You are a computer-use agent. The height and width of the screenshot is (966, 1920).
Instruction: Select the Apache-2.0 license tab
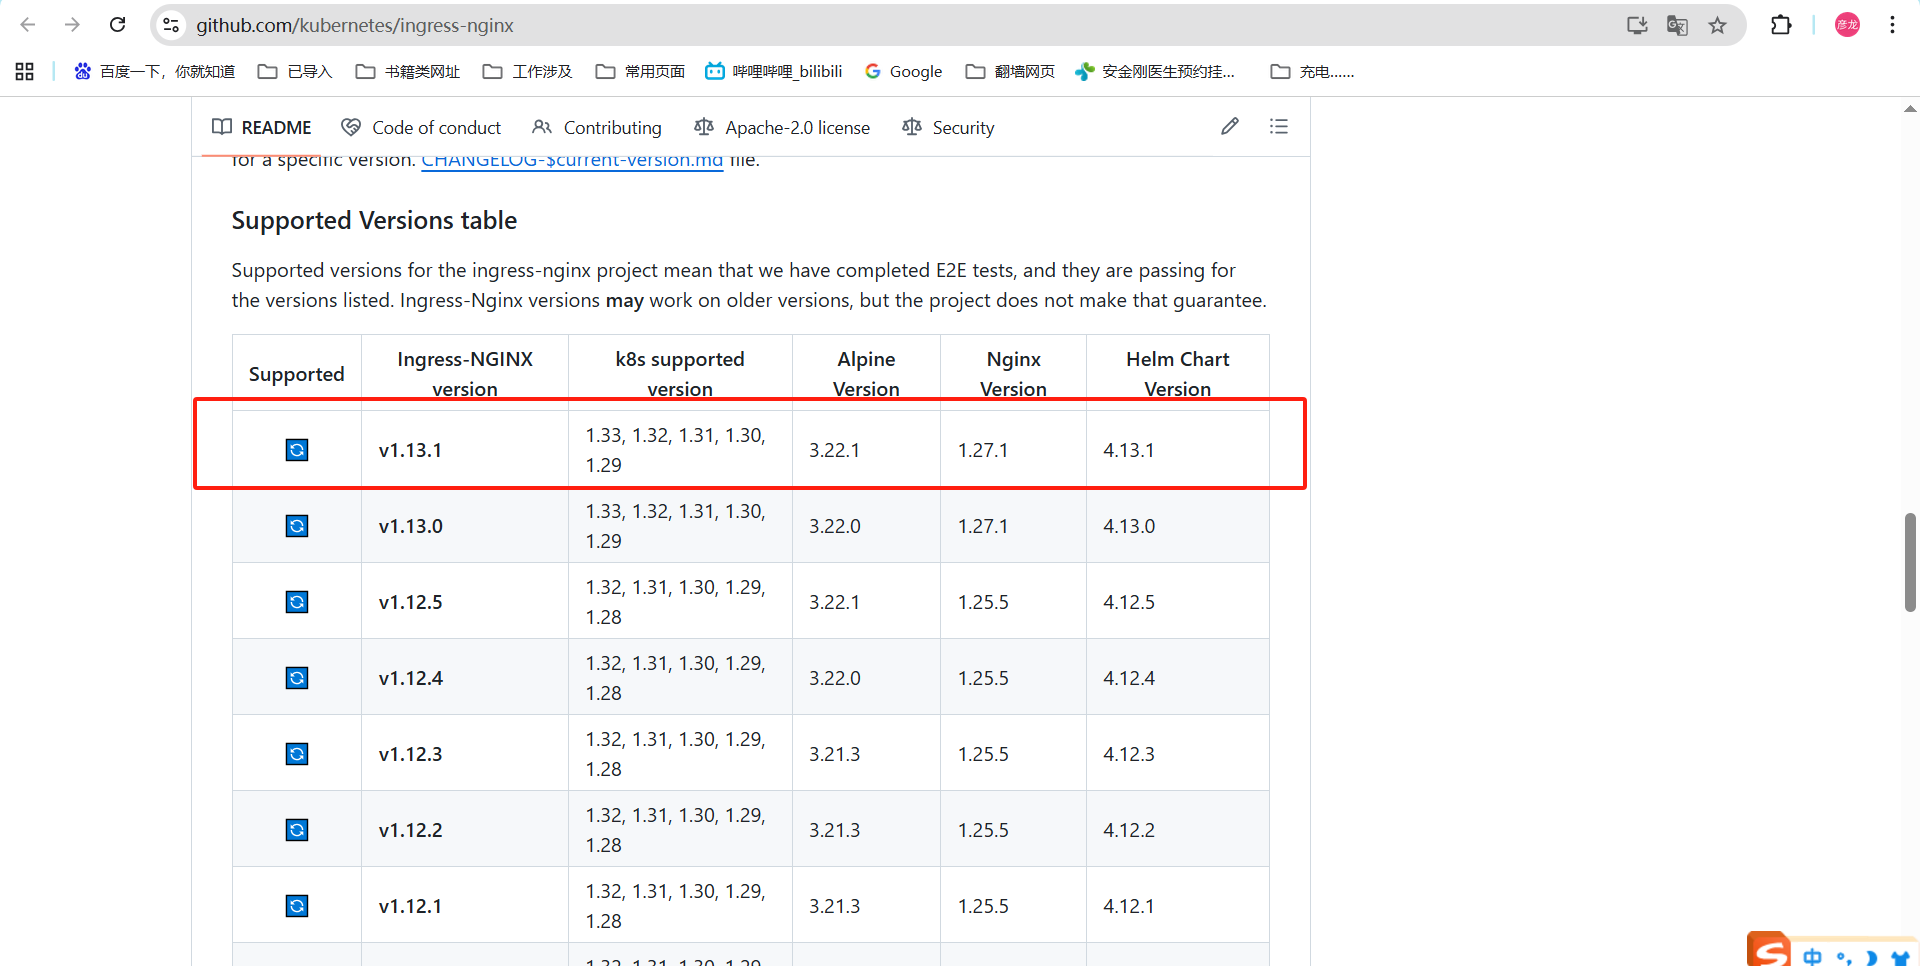pos(782,127)
